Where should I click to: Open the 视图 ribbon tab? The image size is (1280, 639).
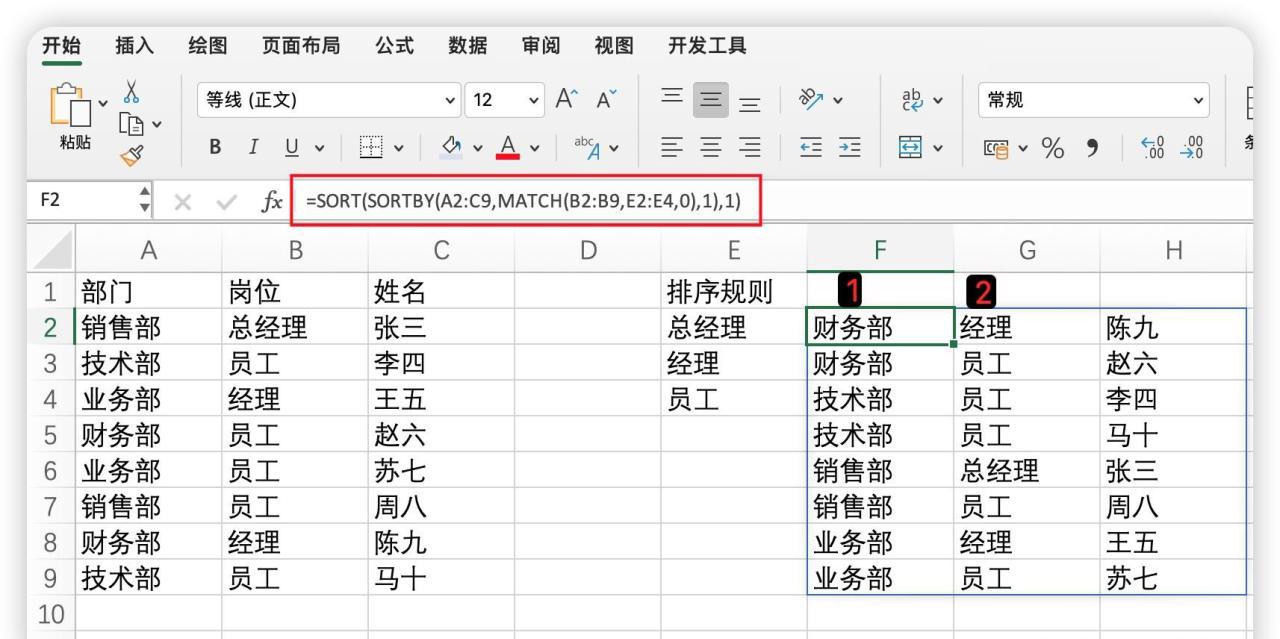[x=615, y=45]
